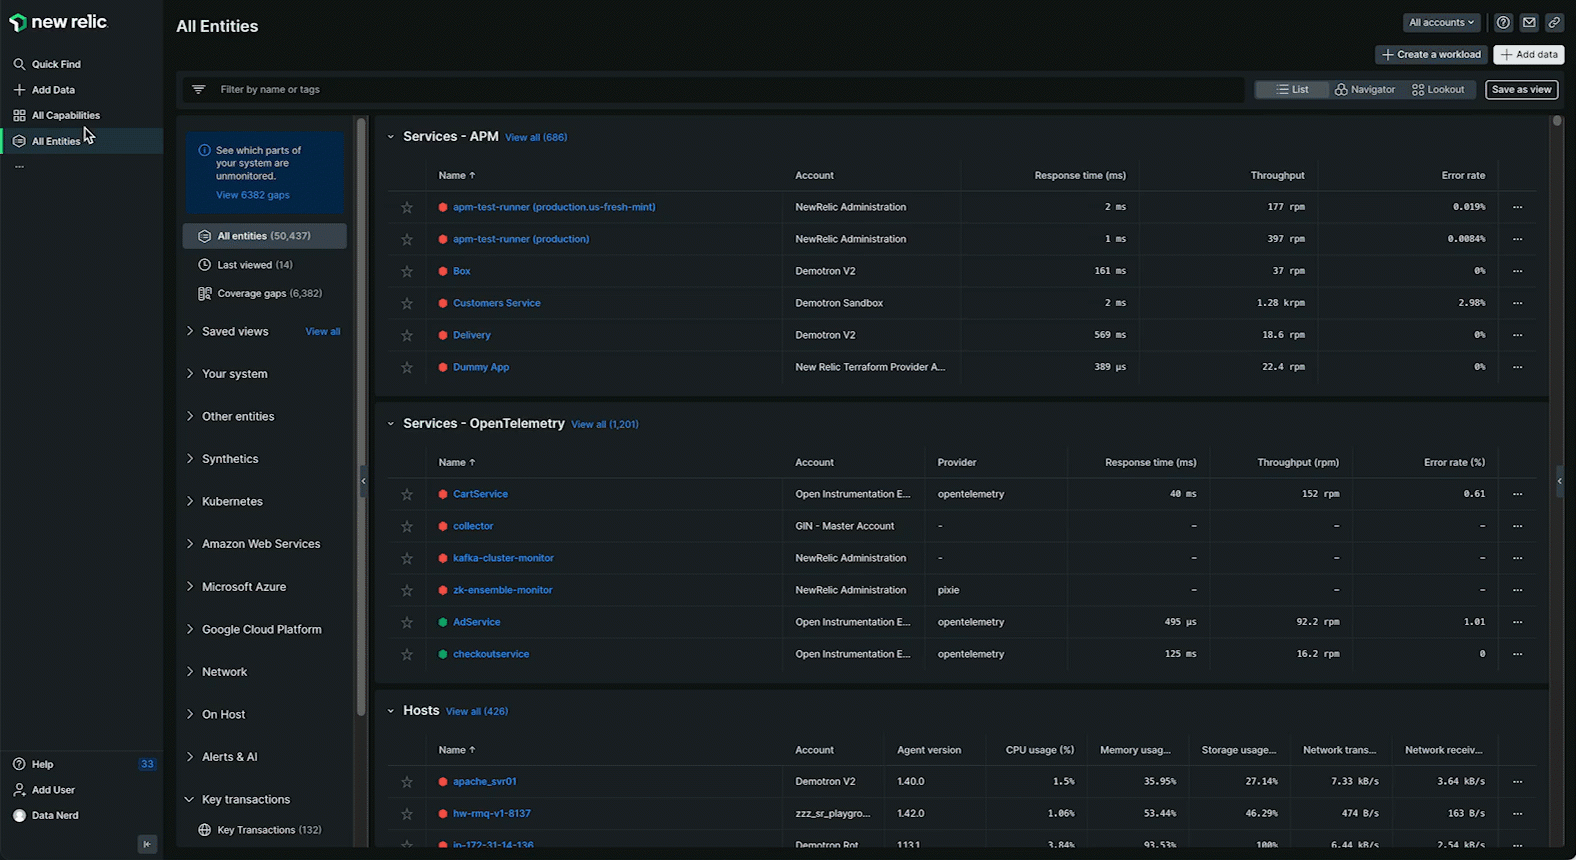Open the All accounts dropdown
The width and height of the screenshot is (1576, 860).
pos(1441,22)
